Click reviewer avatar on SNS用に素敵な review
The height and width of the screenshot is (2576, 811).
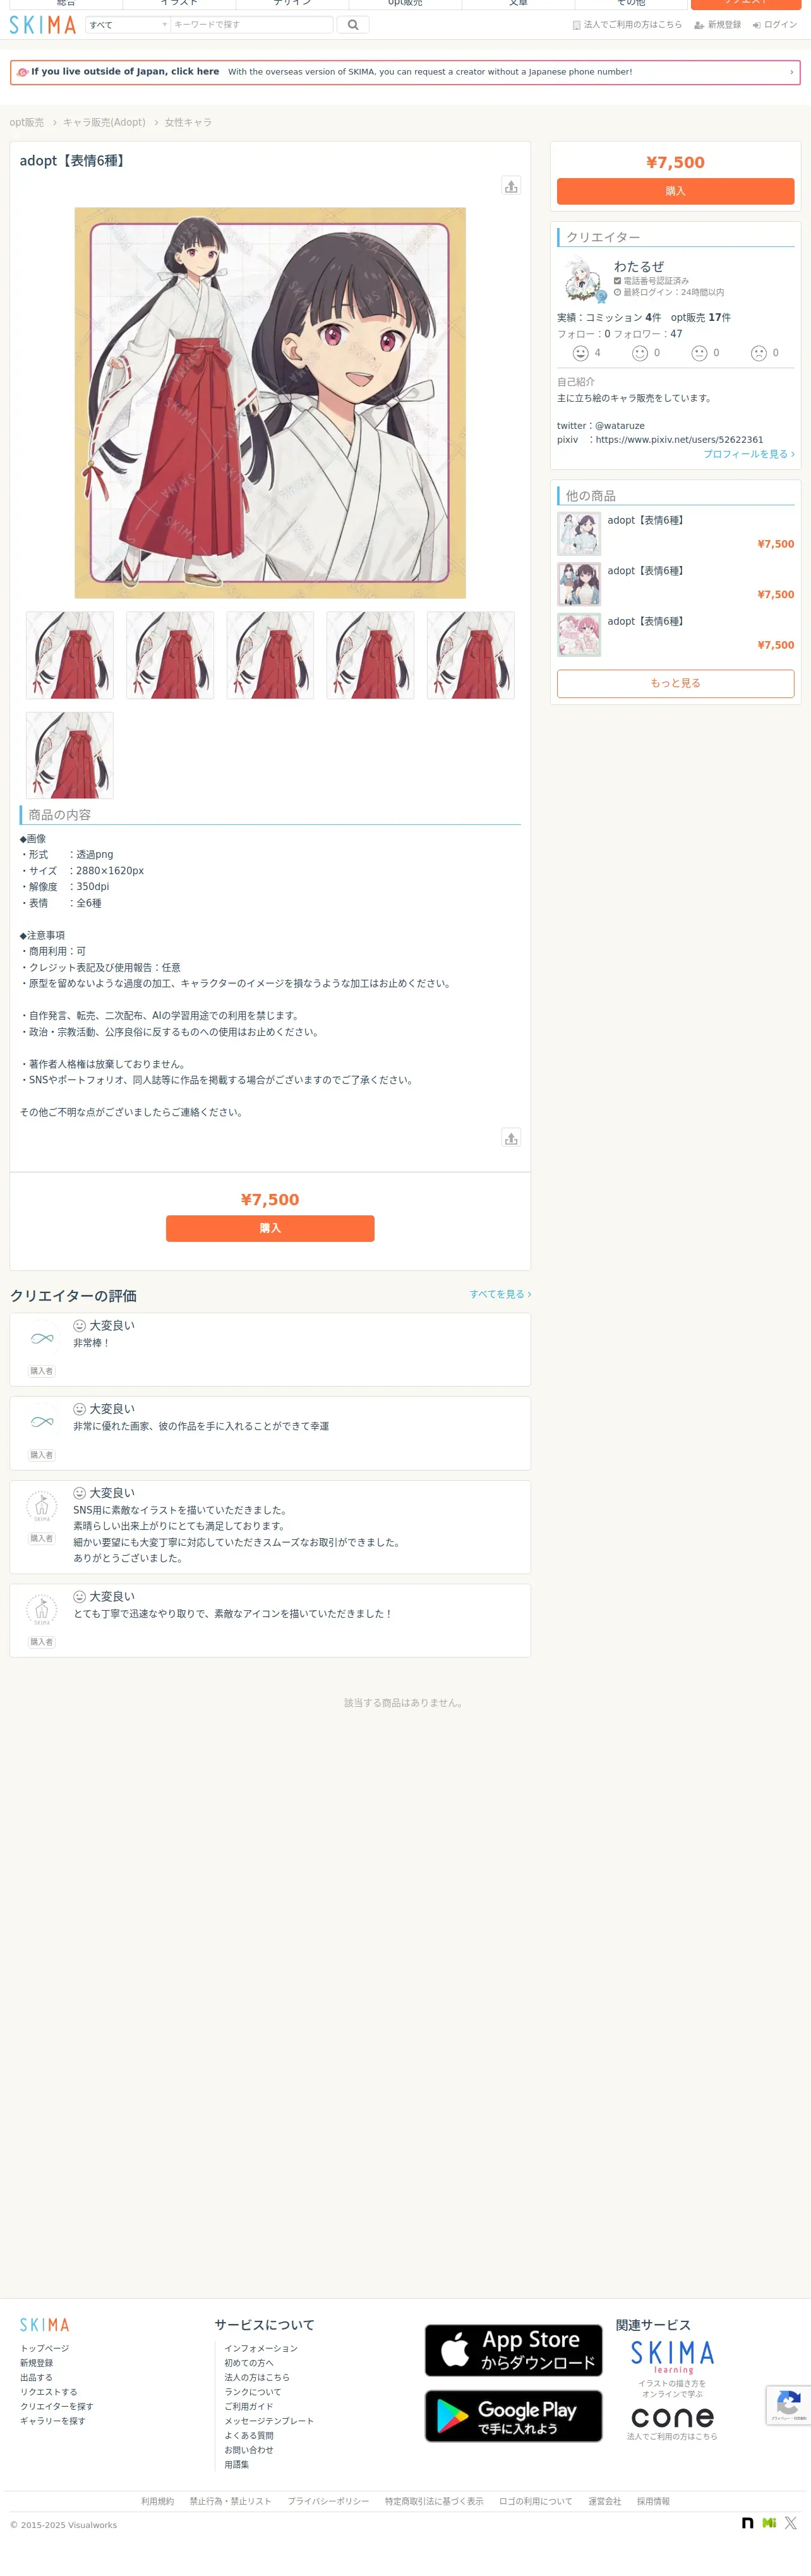[42, 1506]
